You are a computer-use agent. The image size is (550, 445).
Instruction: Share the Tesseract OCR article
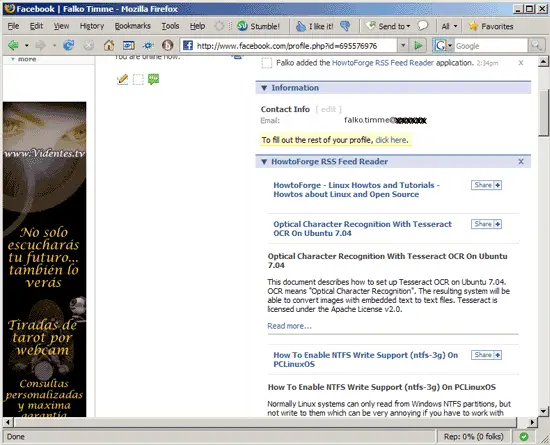click(x=486, y=224)
